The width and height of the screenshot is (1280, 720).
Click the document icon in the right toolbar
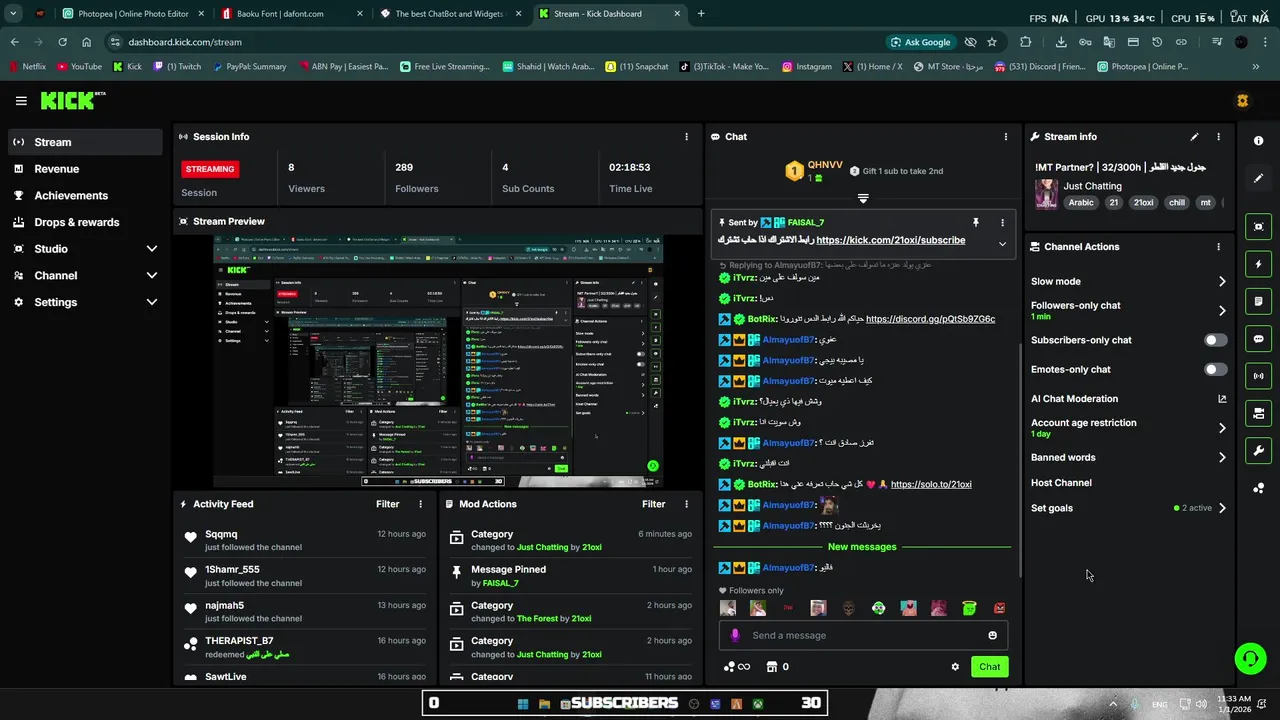1258,301
